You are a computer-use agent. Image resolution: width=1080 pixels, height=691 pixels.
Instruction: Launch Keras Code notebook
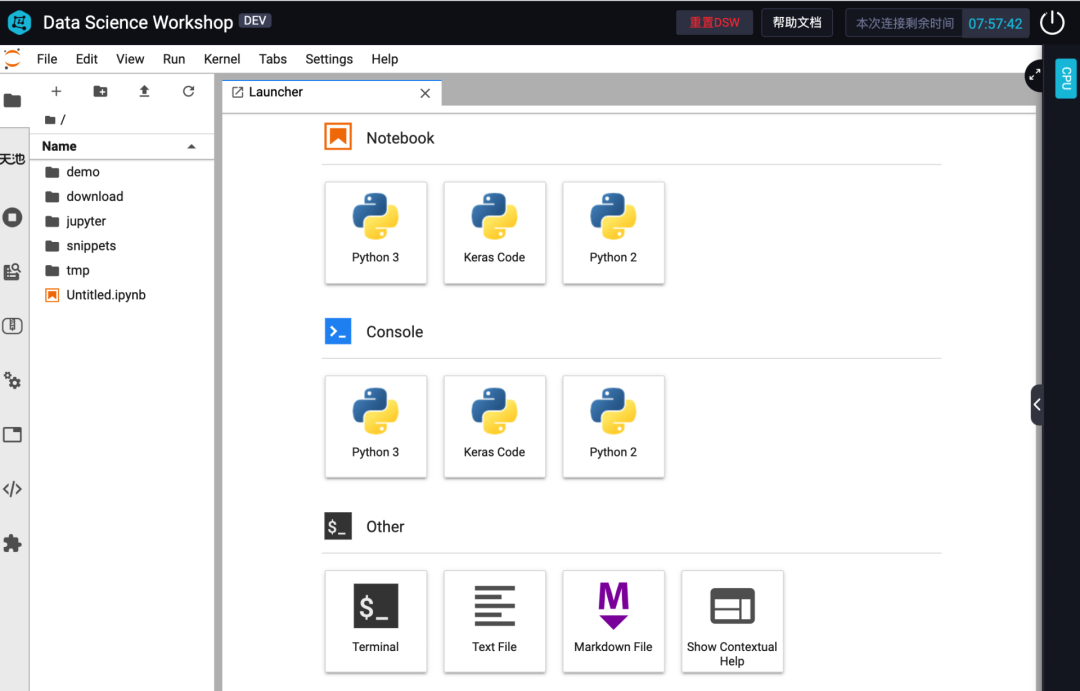495,233
